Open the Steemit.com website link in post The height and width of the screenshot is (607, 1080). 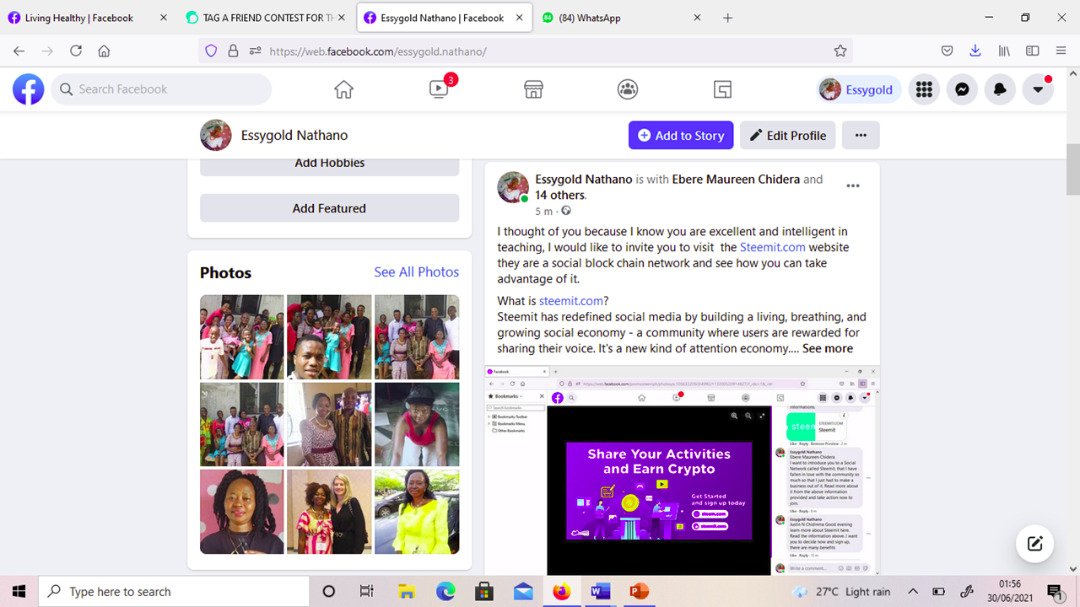pyautogui.click(x=772, y=247)
